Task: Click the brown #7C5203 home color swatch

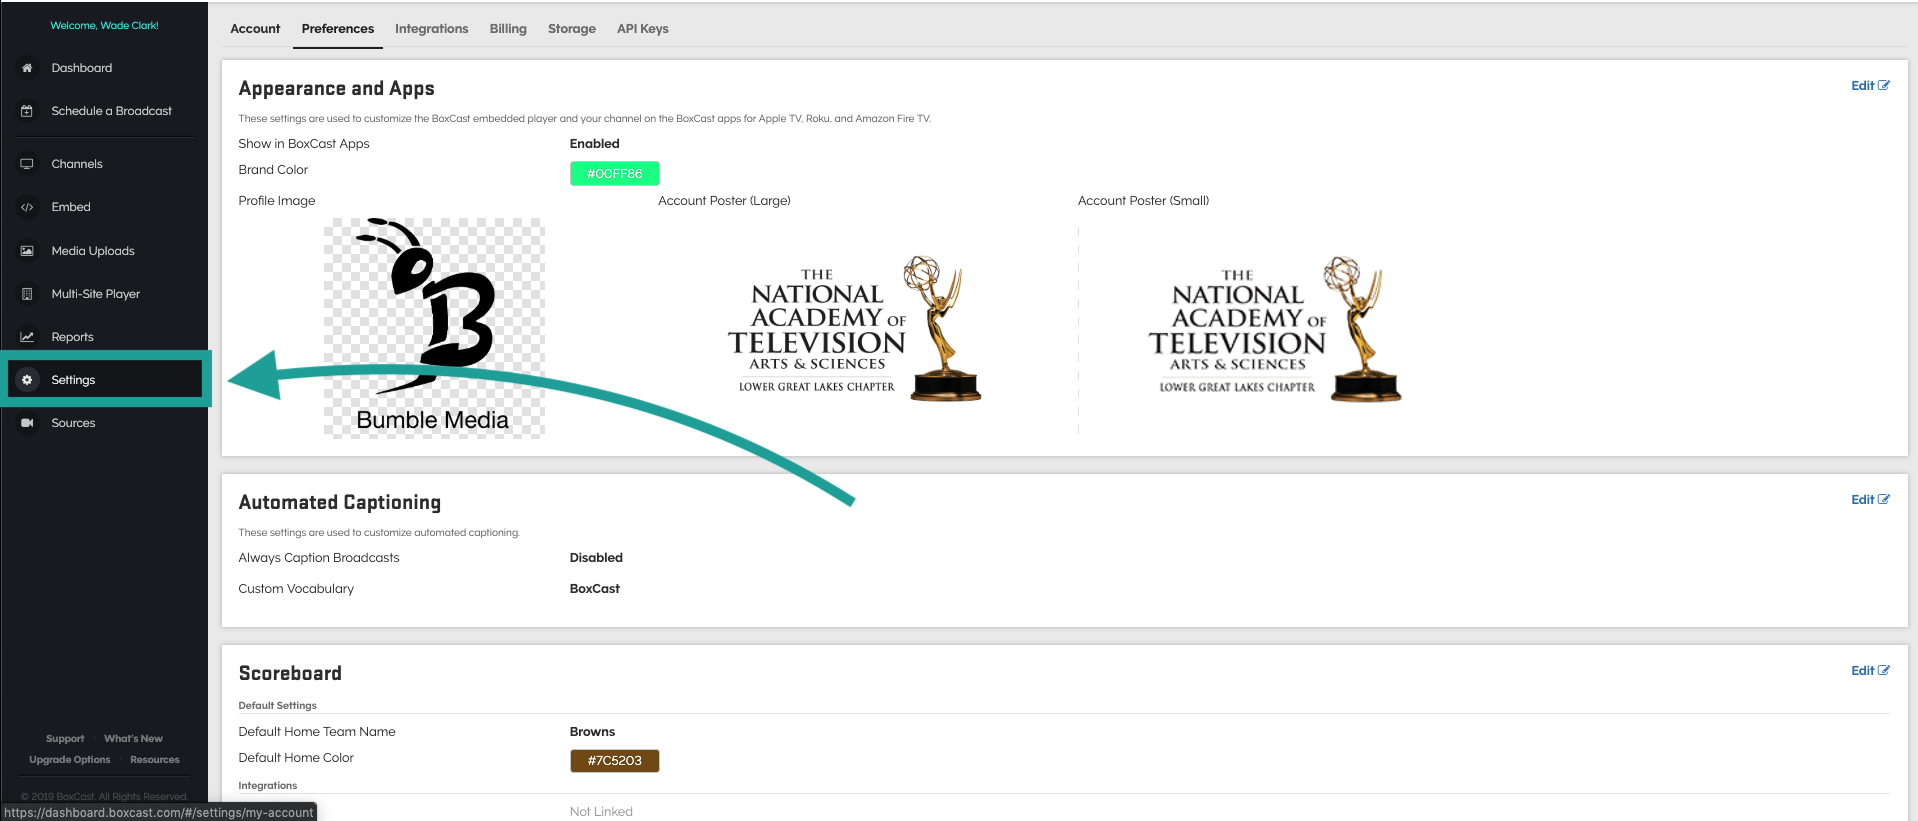Action: [x=614, y=761]
